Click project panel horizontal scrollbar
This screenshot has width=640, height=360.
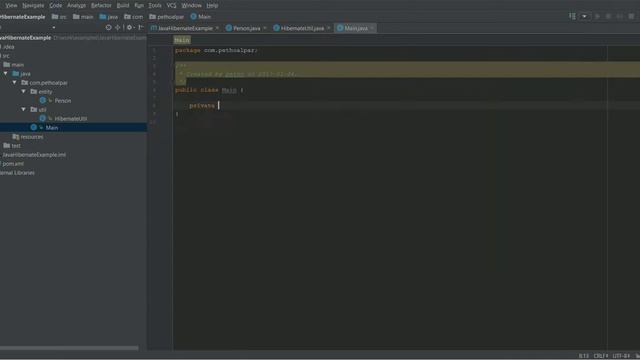click(x=69, y=348)
